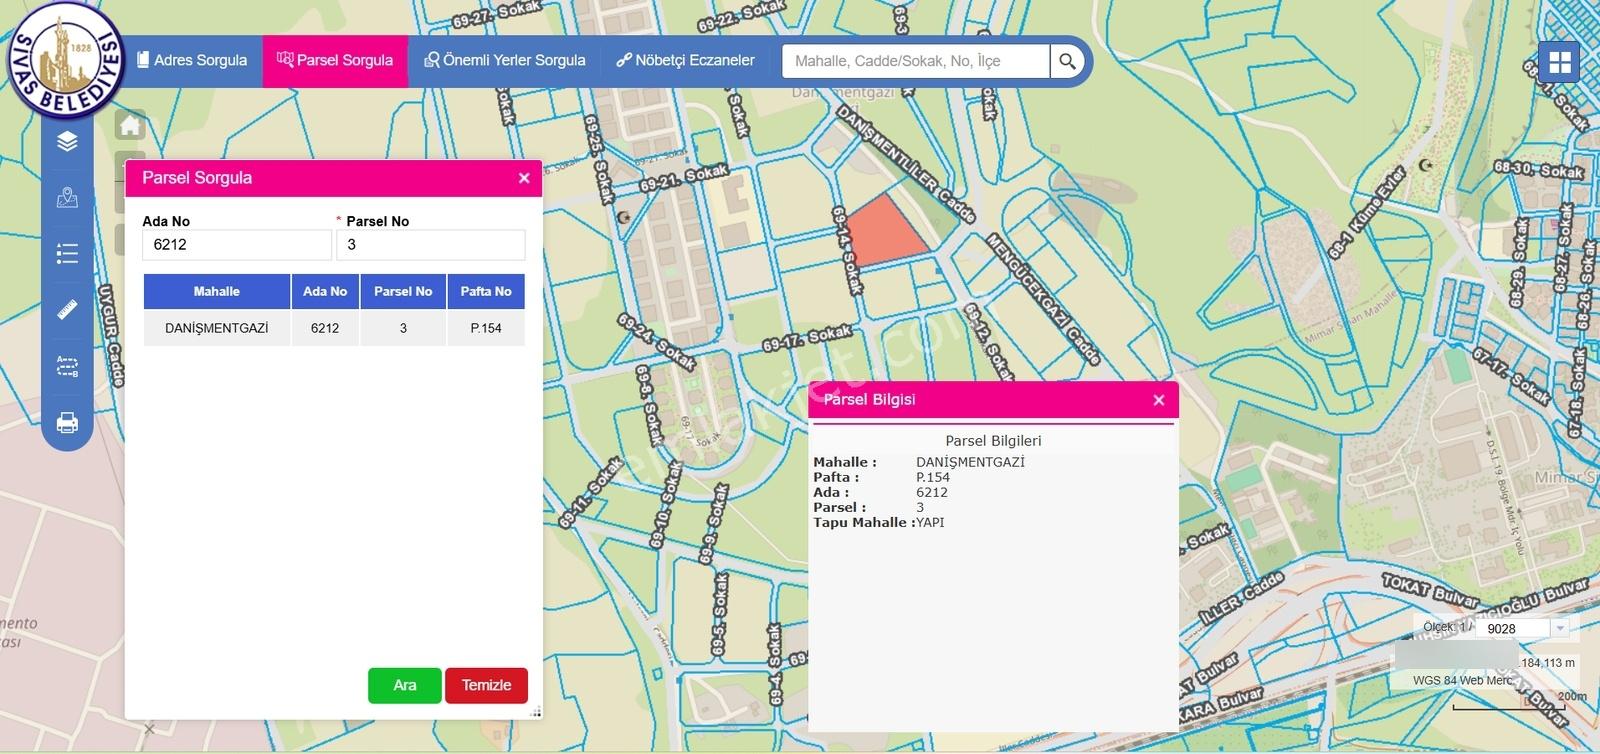Click the P.154 cell in results table

pos(486,328)
